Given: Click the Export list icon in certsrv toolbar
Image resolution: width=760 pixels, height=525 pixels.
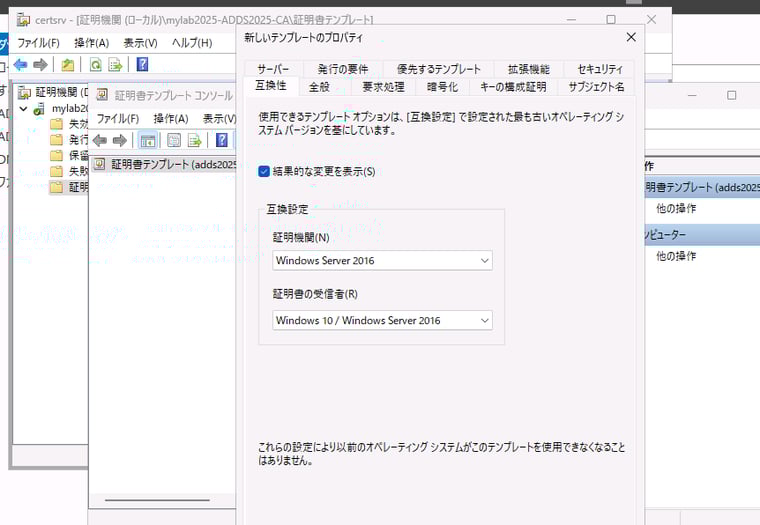Looking at the screenshot, I should pos(115,64).
